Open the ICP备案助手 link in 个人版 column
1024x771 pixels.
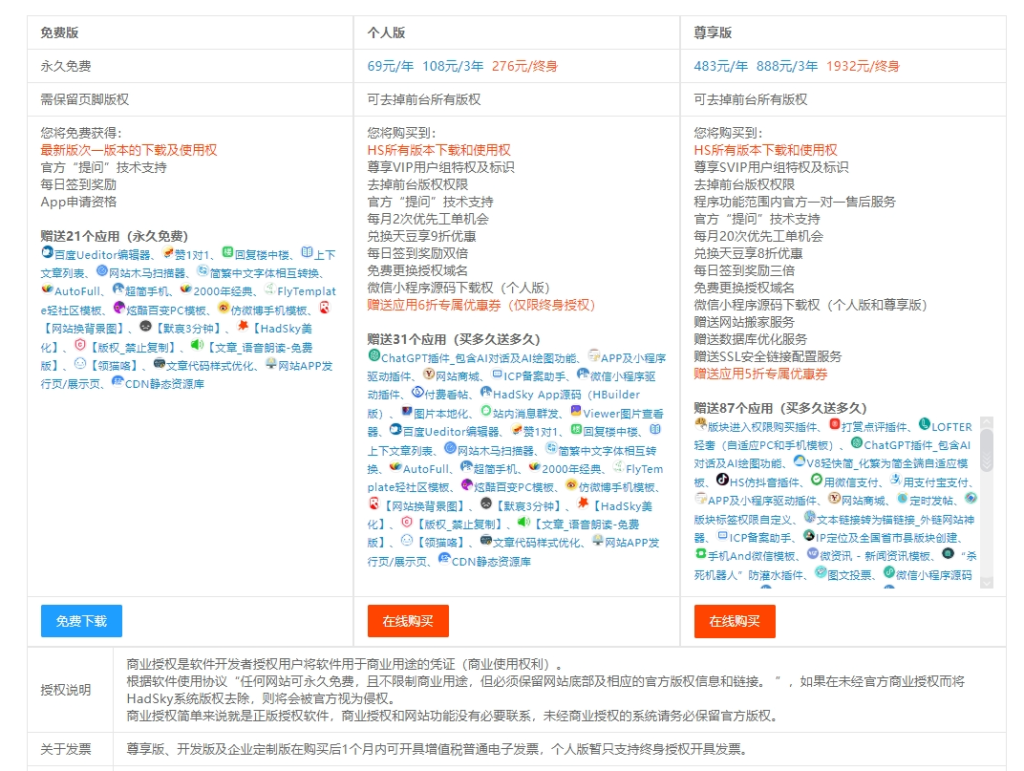coord(534,376)
